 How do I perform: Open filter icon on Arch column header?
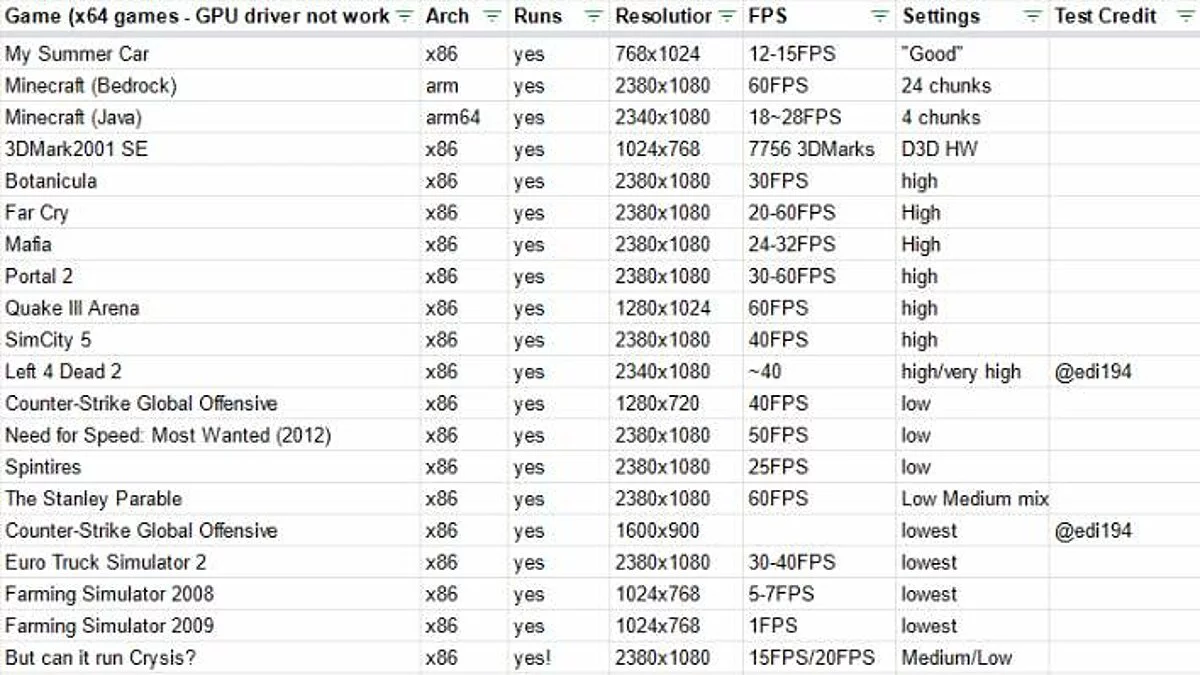click(492, 17)
